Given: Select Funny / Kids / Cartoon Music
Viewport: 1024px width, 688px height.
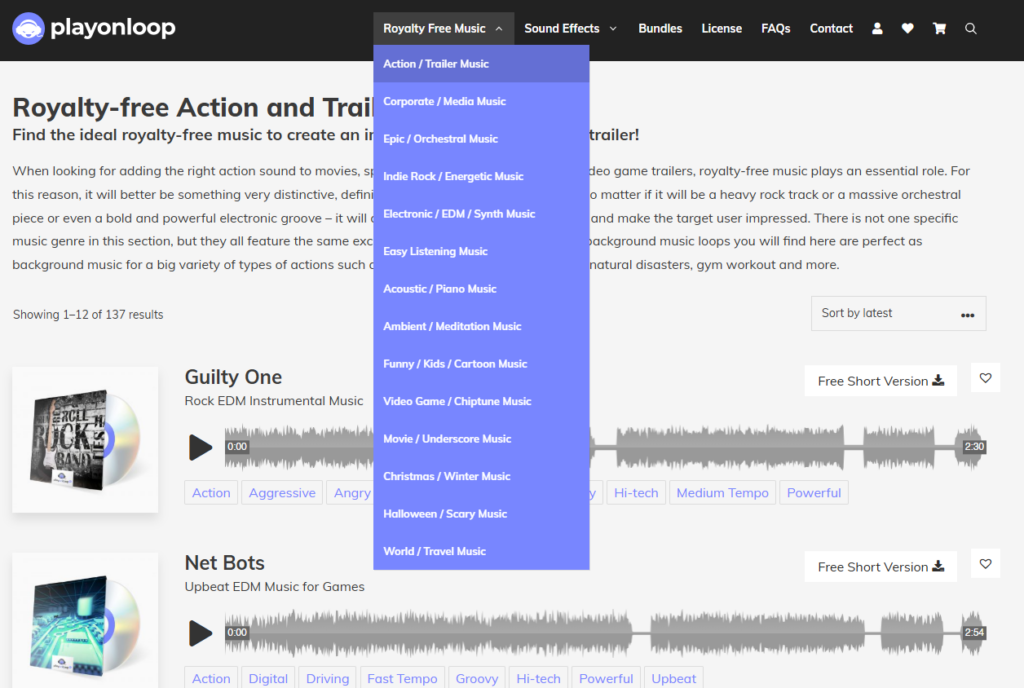Looking at the screenshot, I should (x=481, y=364).
